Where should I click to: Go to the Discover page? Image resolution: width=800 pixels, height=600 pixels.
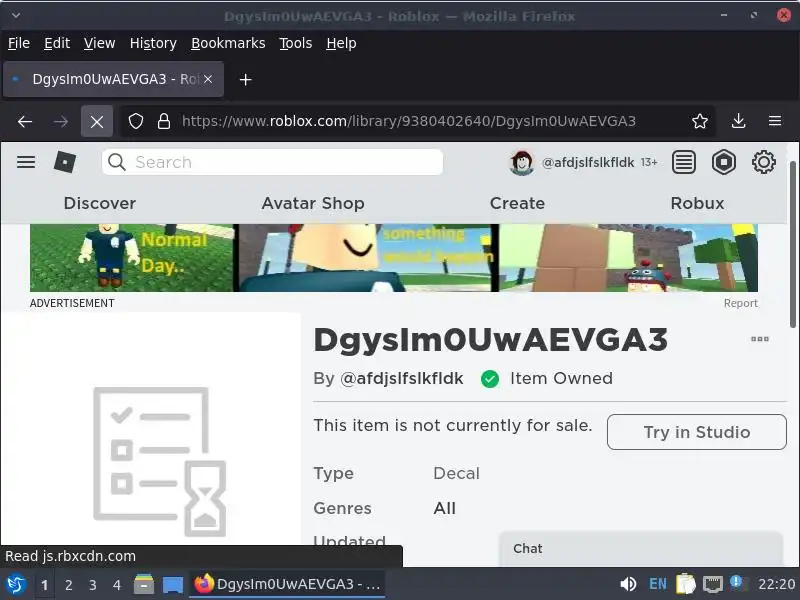100,203
